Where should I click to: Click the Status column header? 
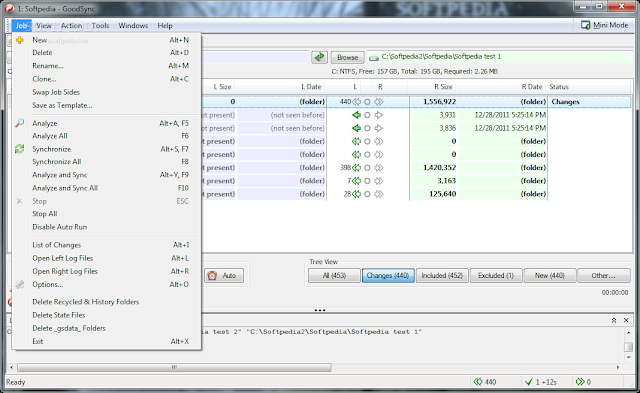(589, 87)
